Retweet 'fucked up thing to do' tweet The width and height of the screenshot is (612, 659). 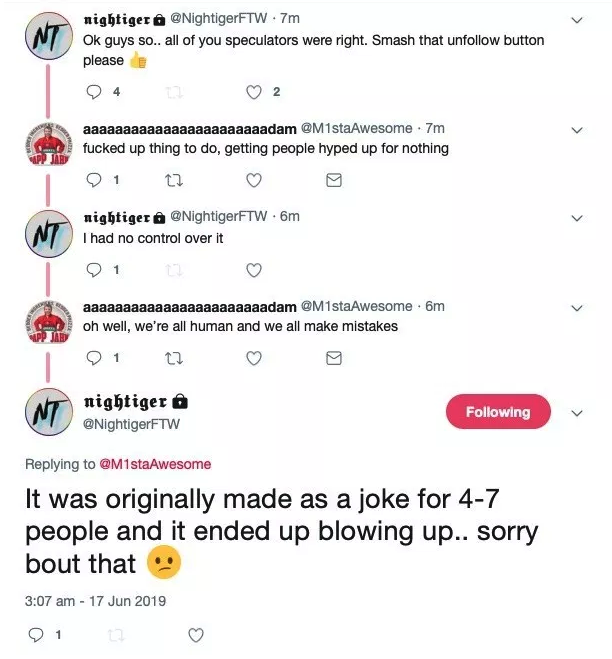tap(174, 180)
